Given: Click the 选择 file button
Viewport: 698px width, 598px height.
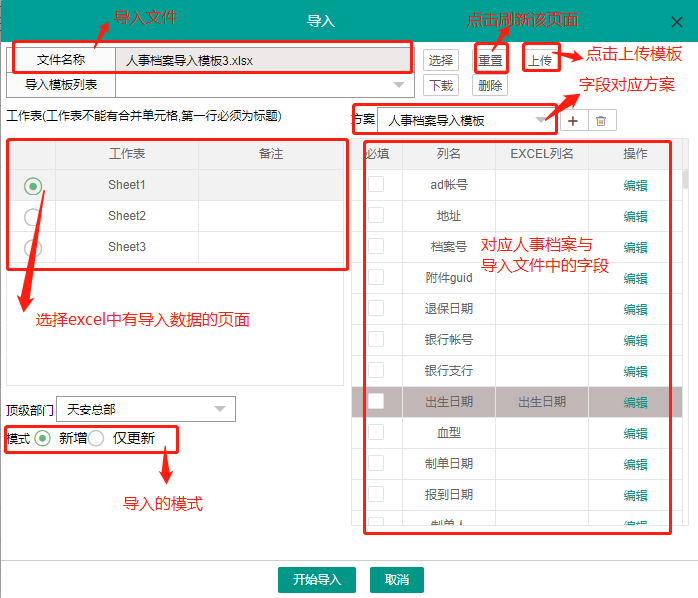Looking at the screenshot, I should [x=441, y=60].
